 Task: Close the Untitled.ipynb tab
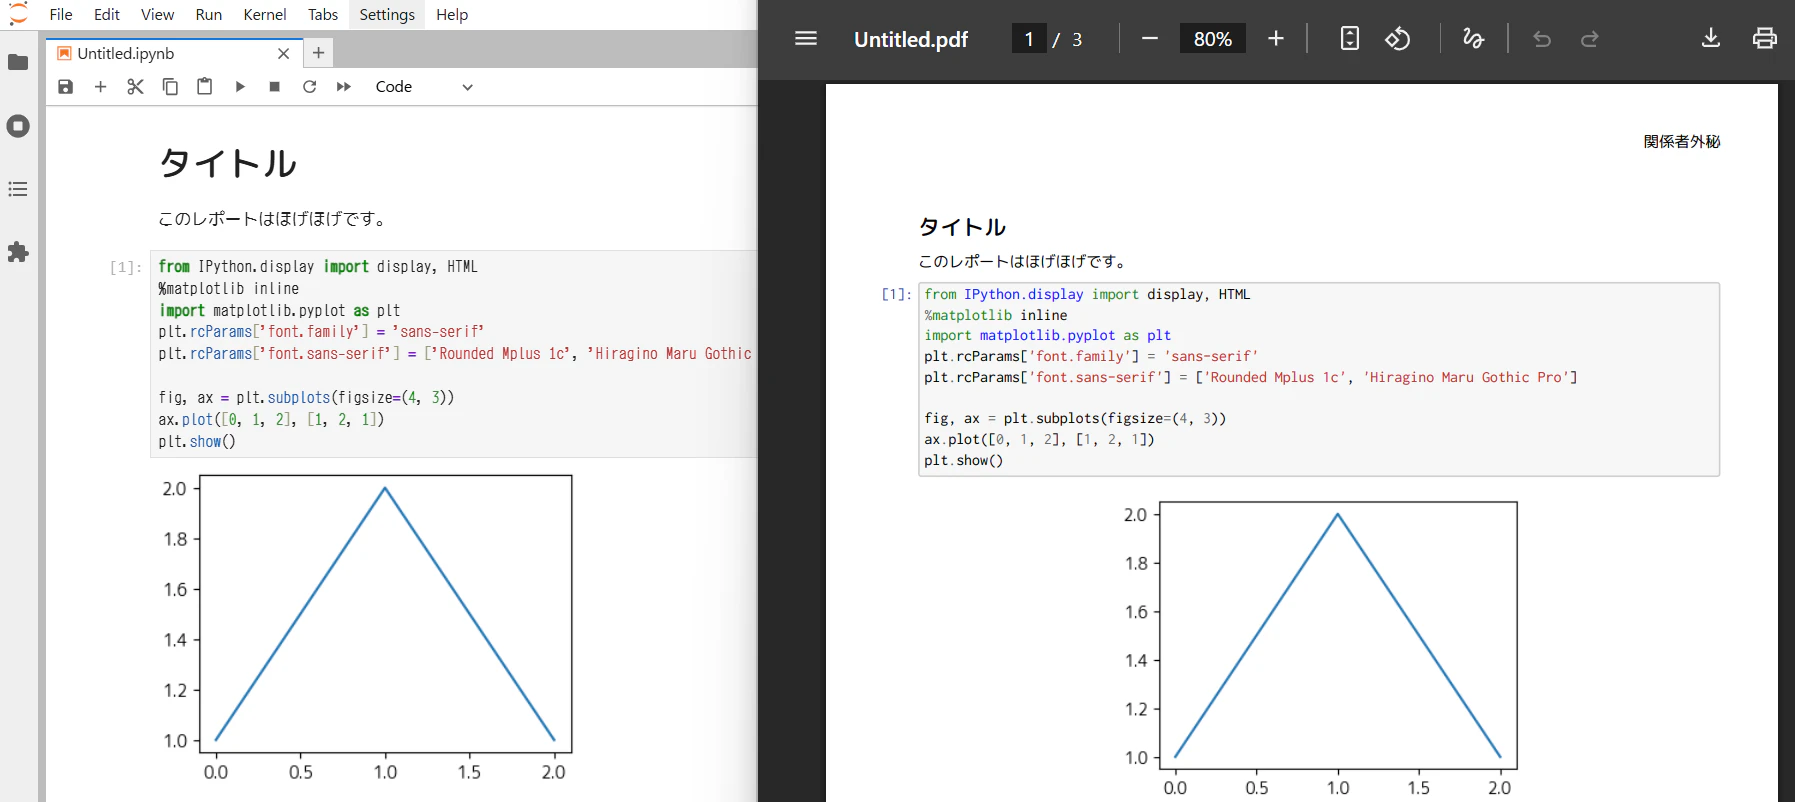point(283,53)
